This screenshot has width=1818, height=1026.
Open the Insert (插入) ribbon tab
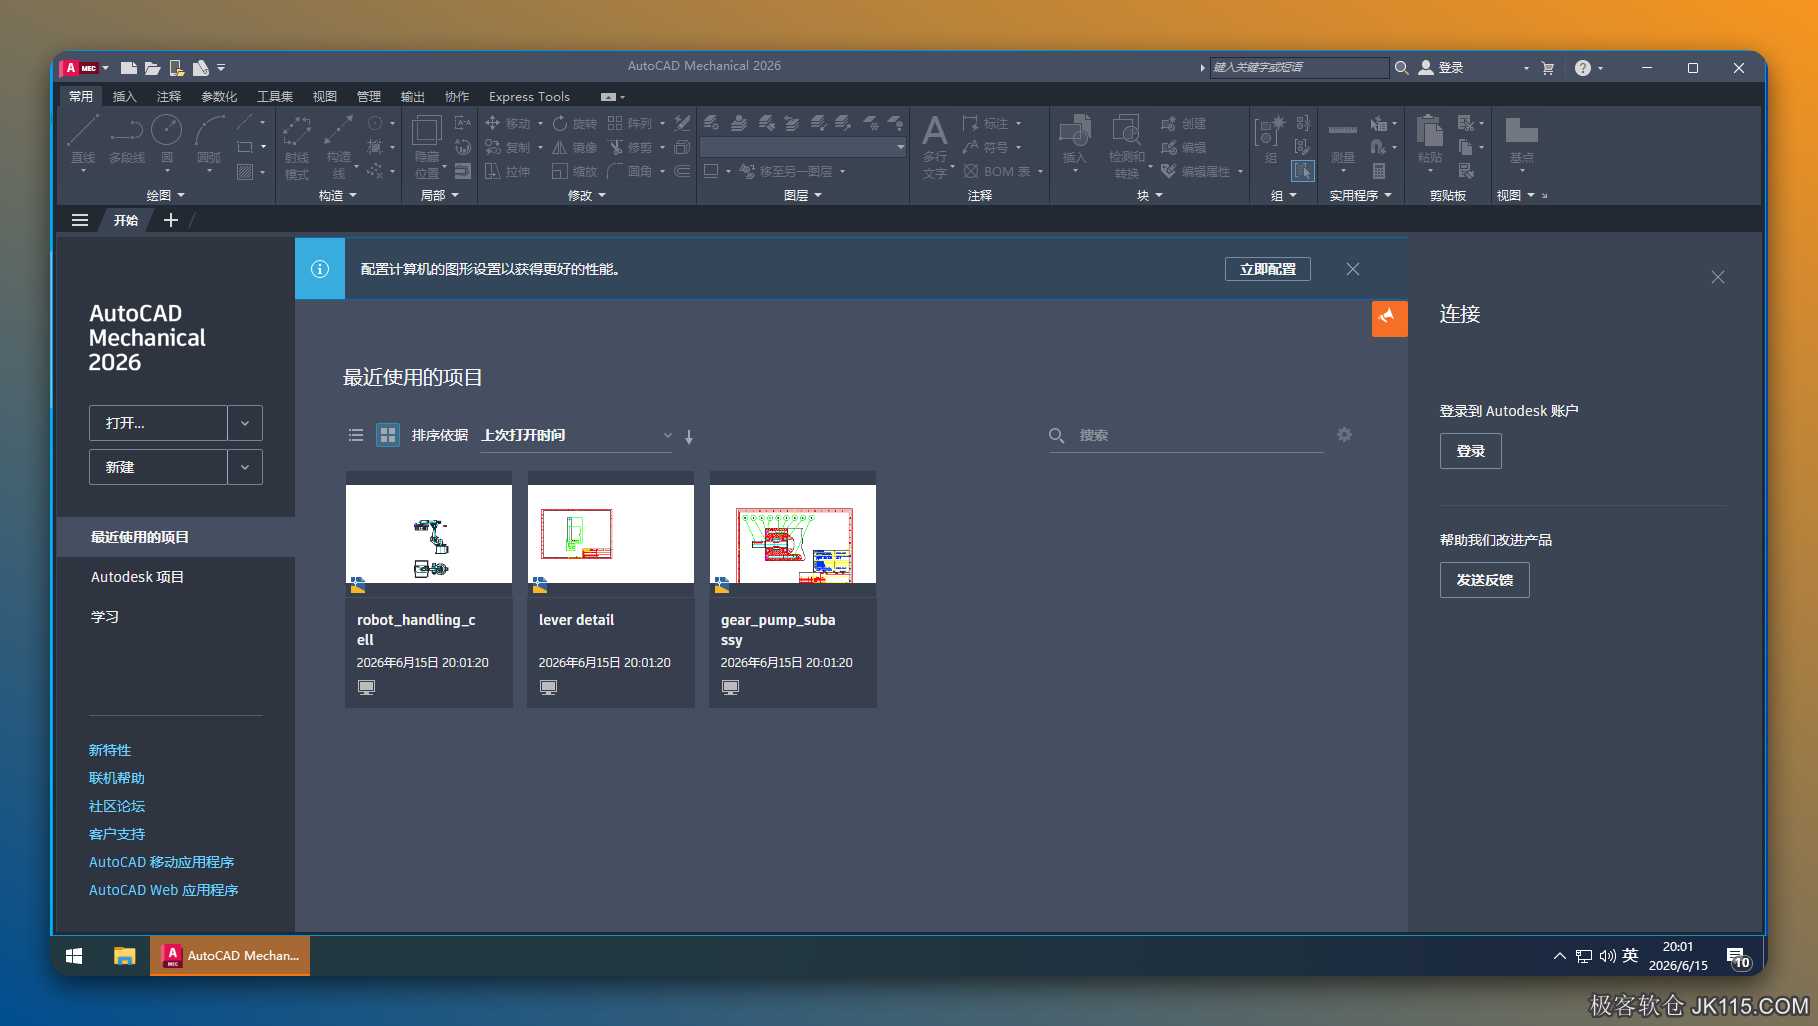tap(125, 96)
